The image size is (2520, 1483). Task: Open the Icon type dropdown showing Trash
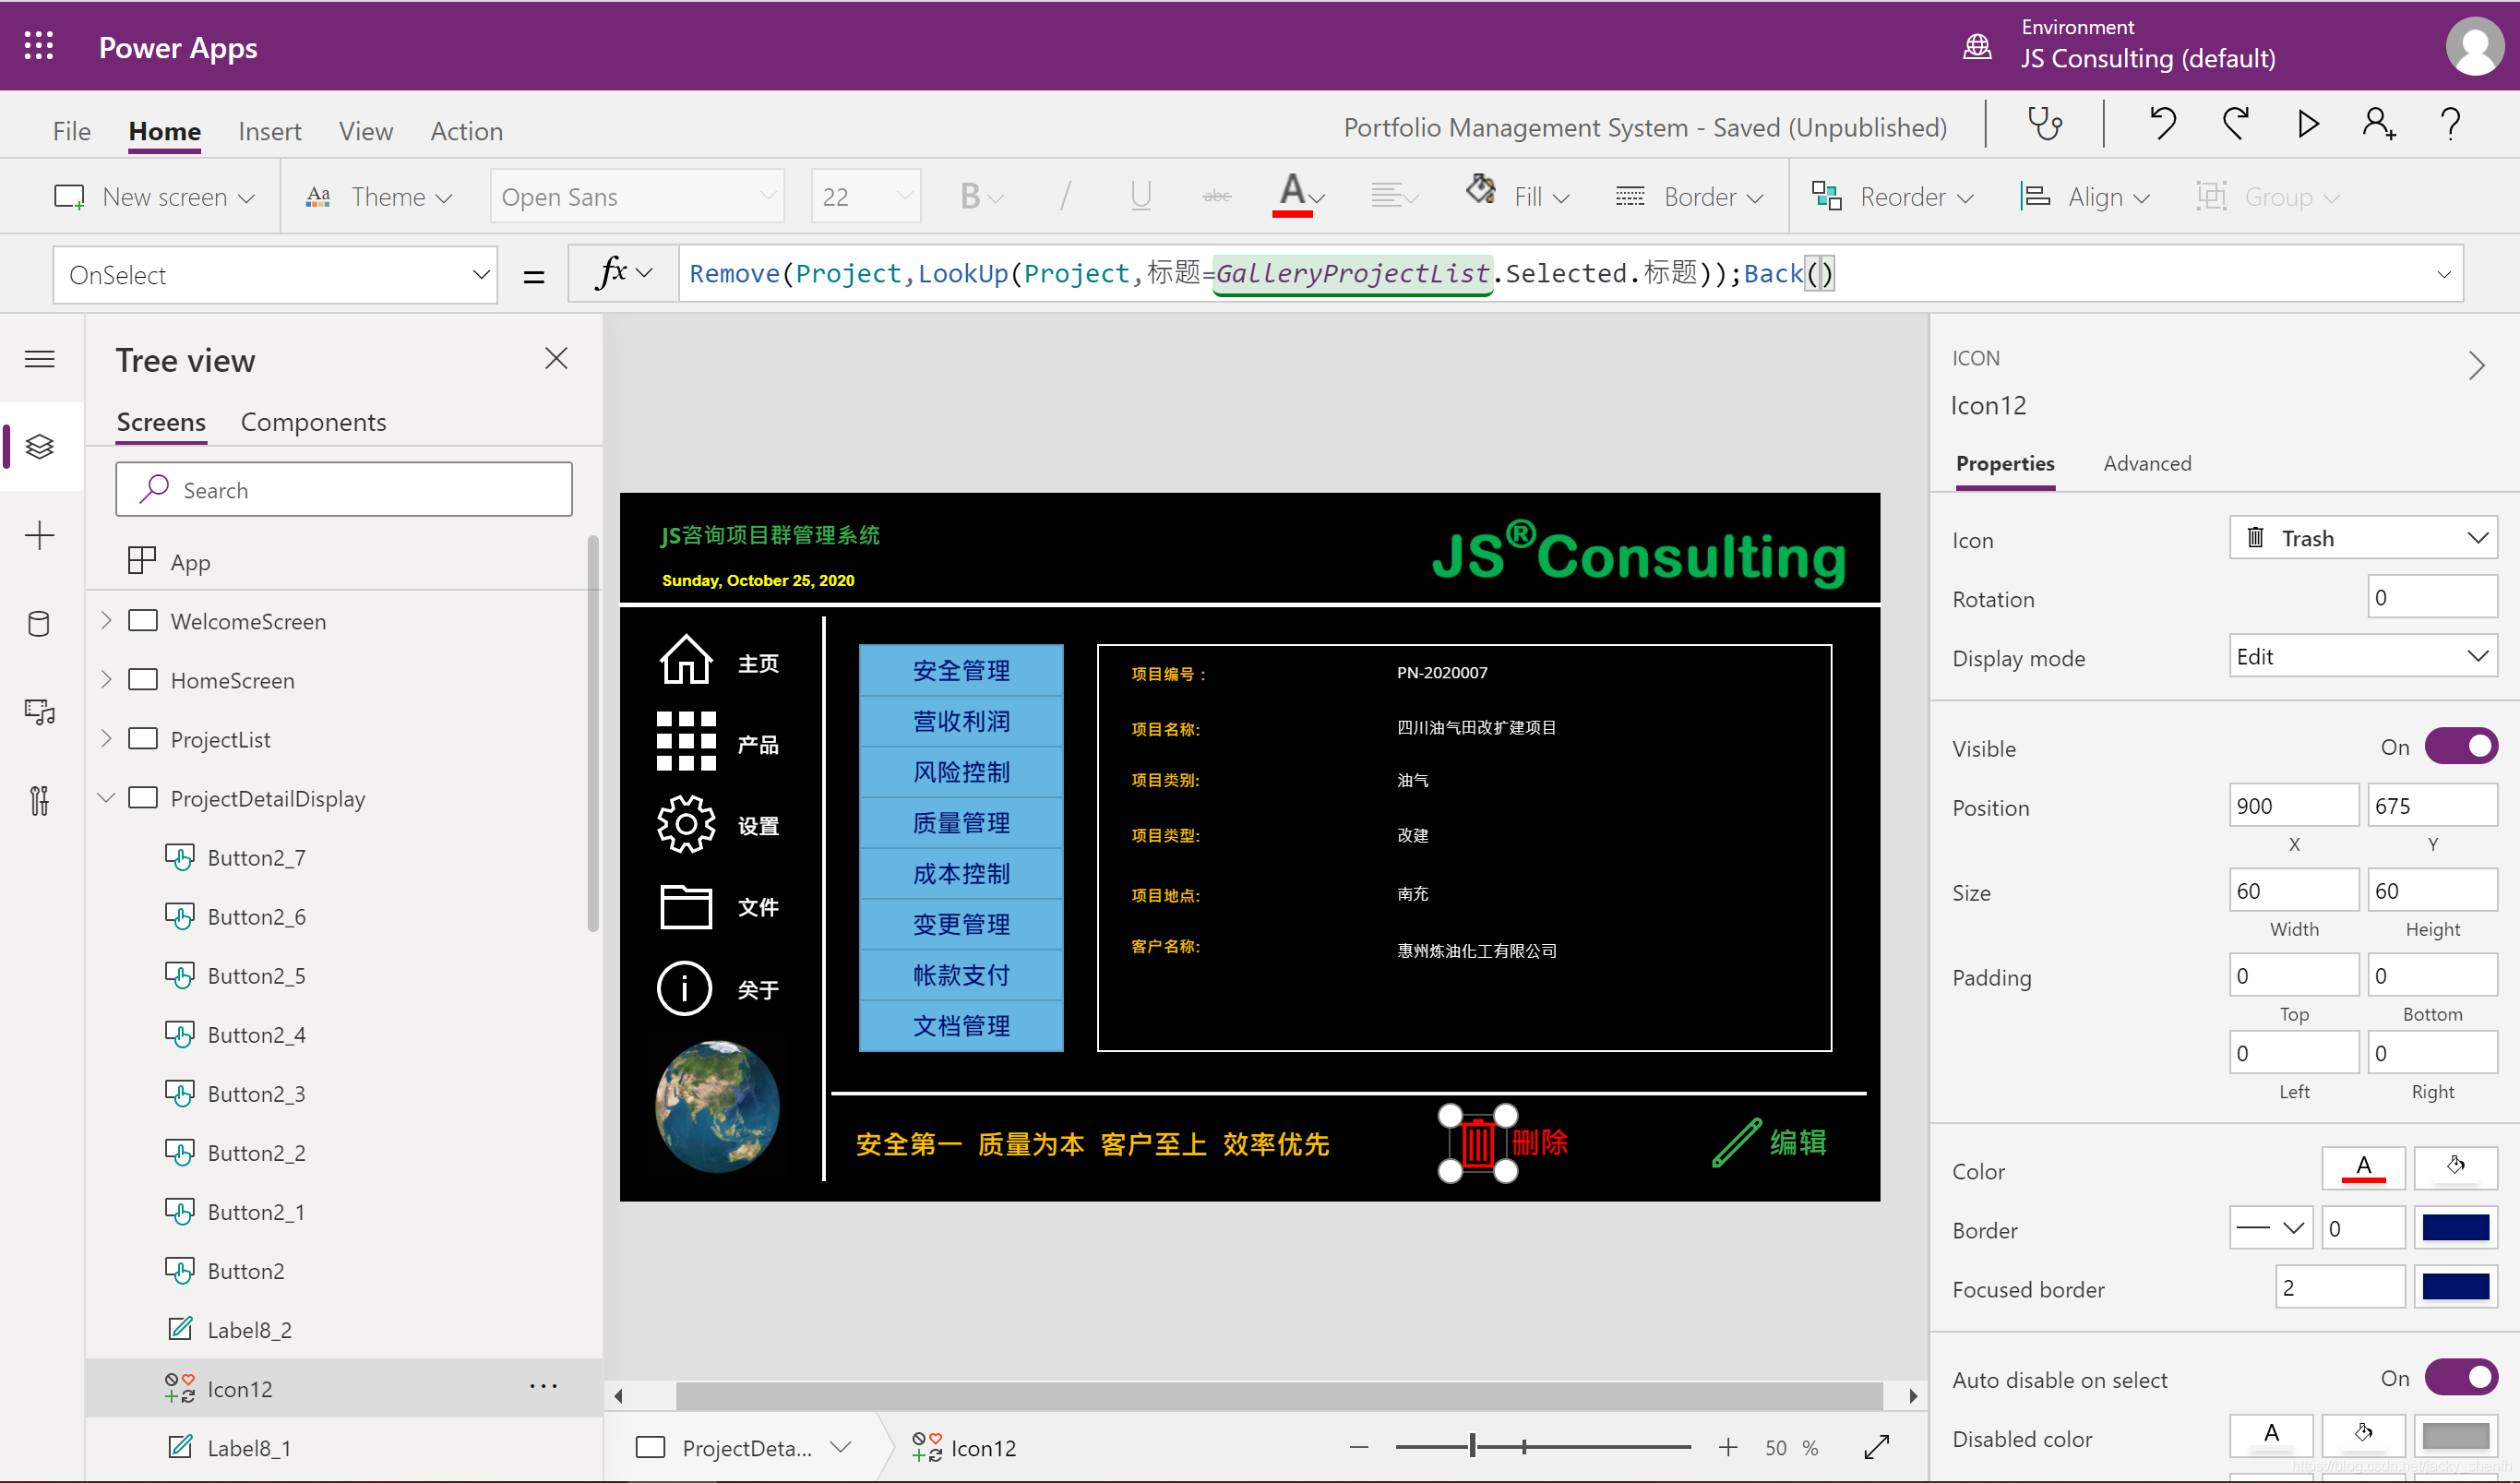click(2363, 538)
